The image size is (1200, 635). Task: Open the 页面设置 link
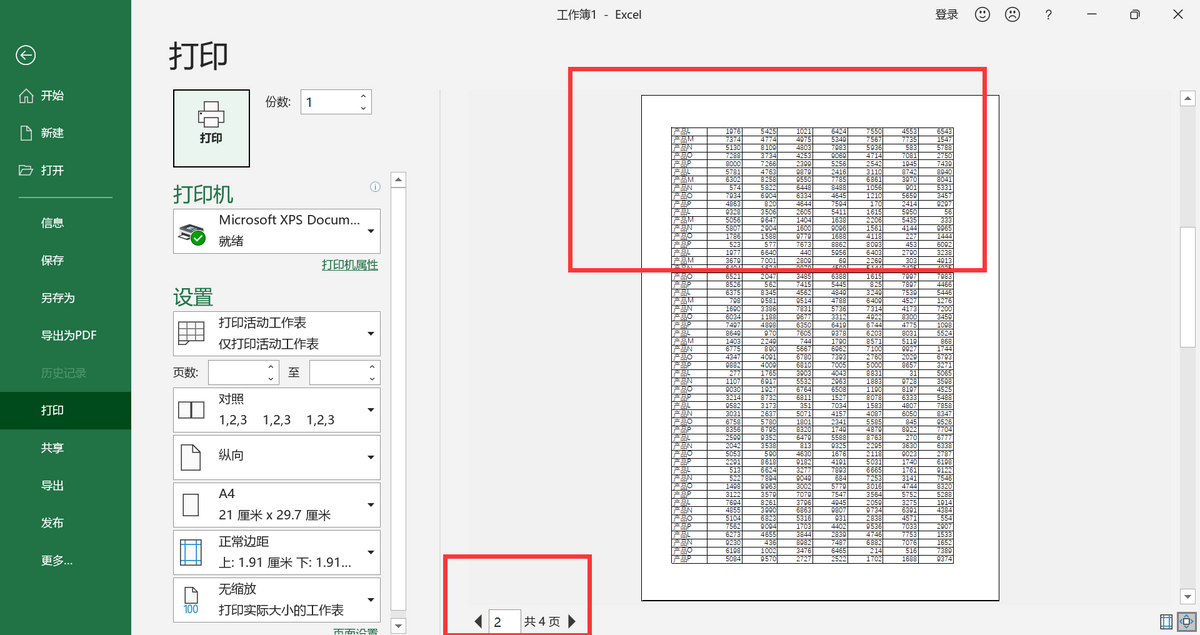(x=356, y=631)
